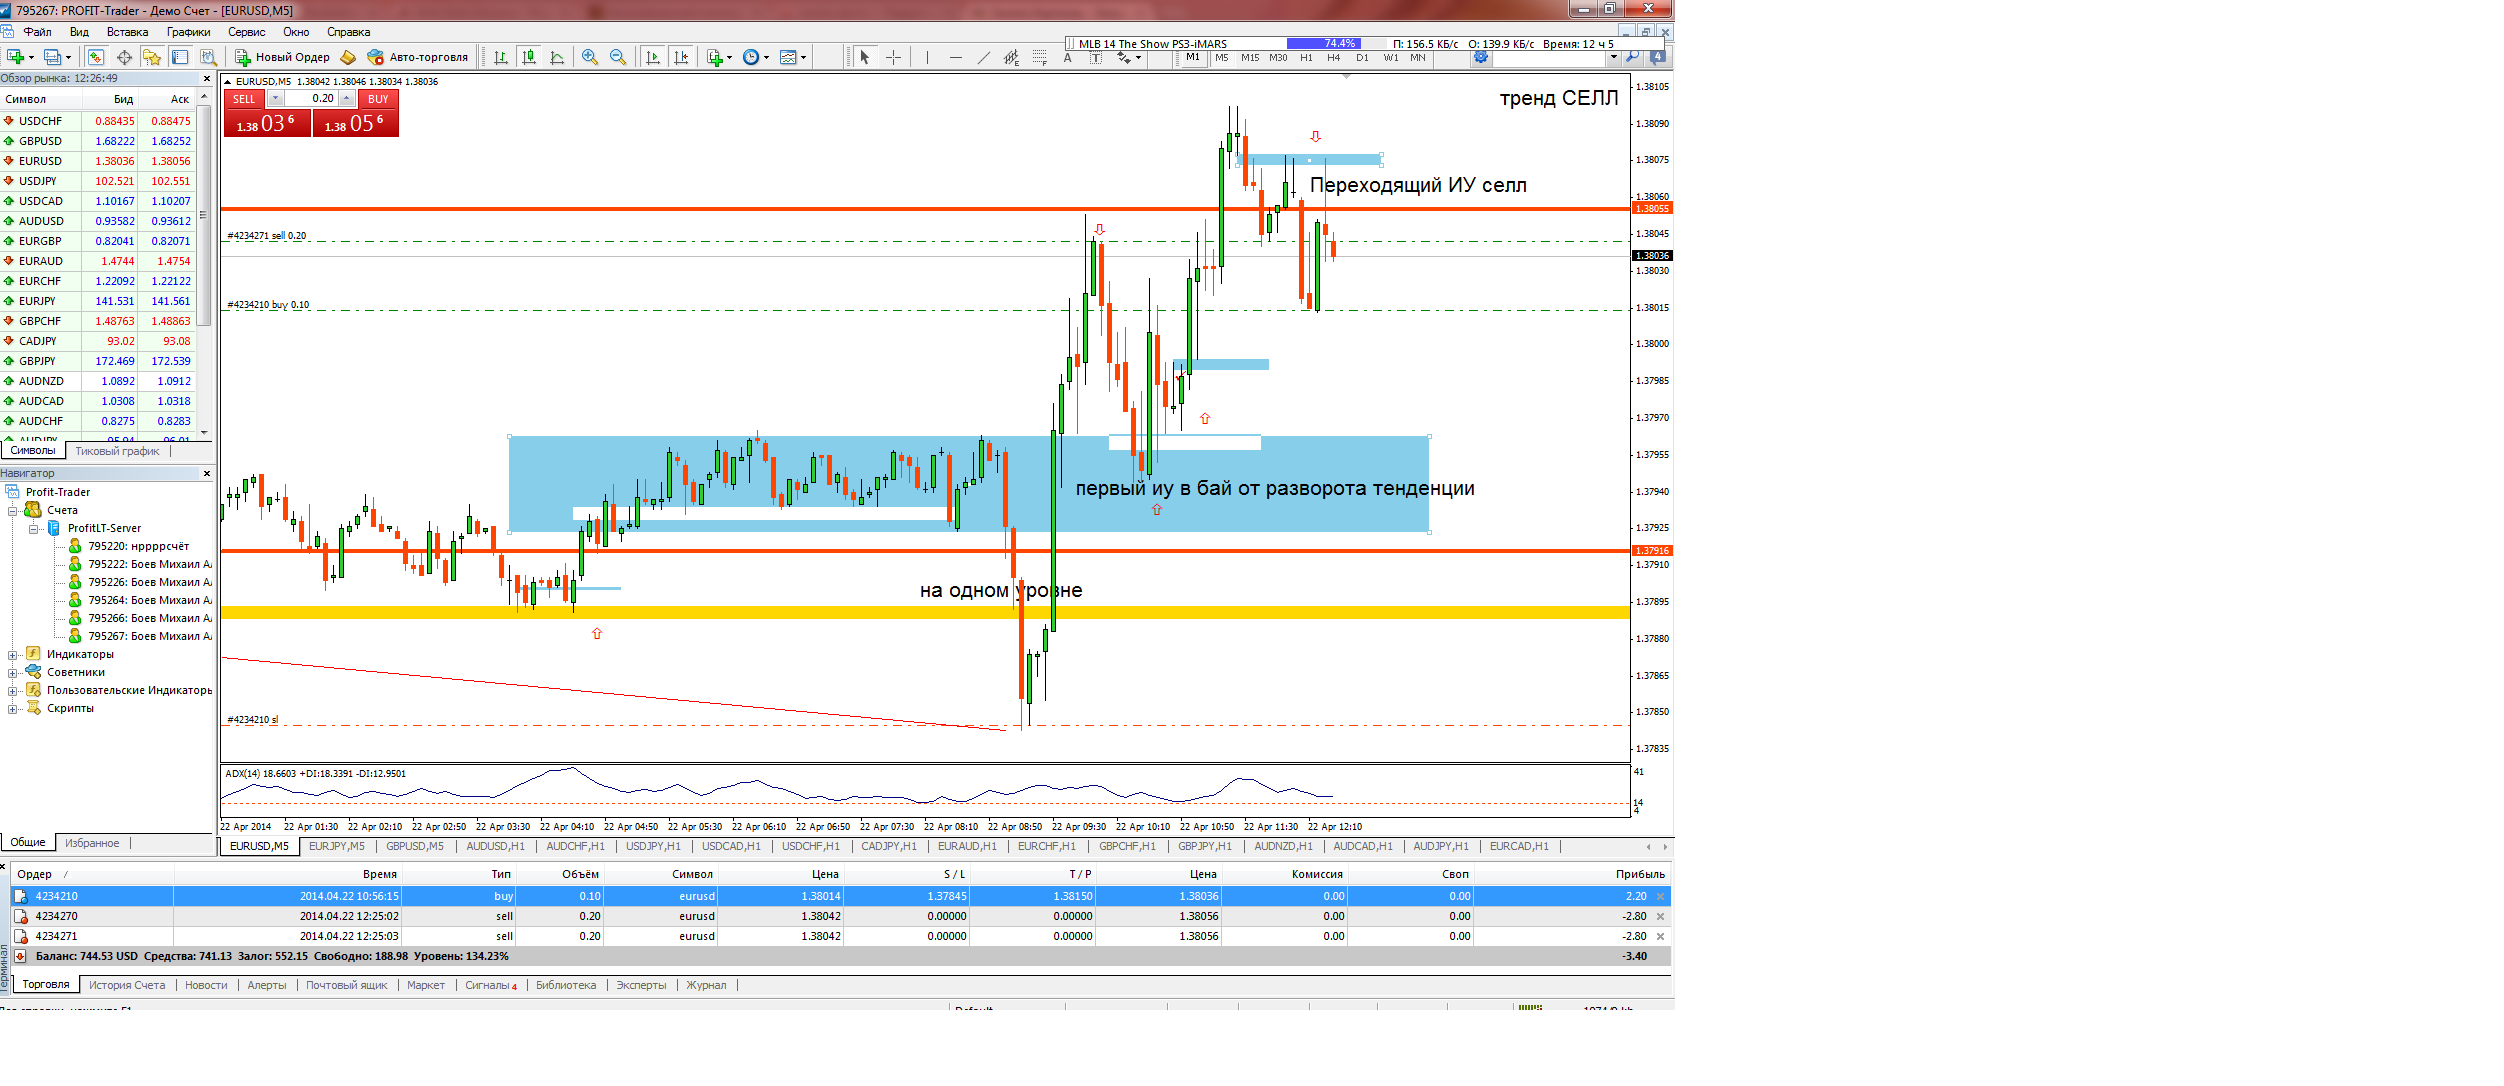Click the Новый Ордер button
The image size is (2504, 1086).
click(x=282, y=57)
